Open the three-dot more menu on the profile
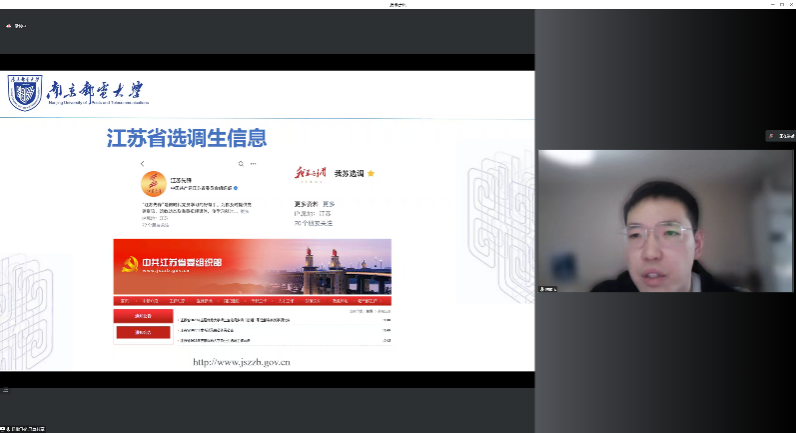796x433 pixels. (x=254, y=163)
